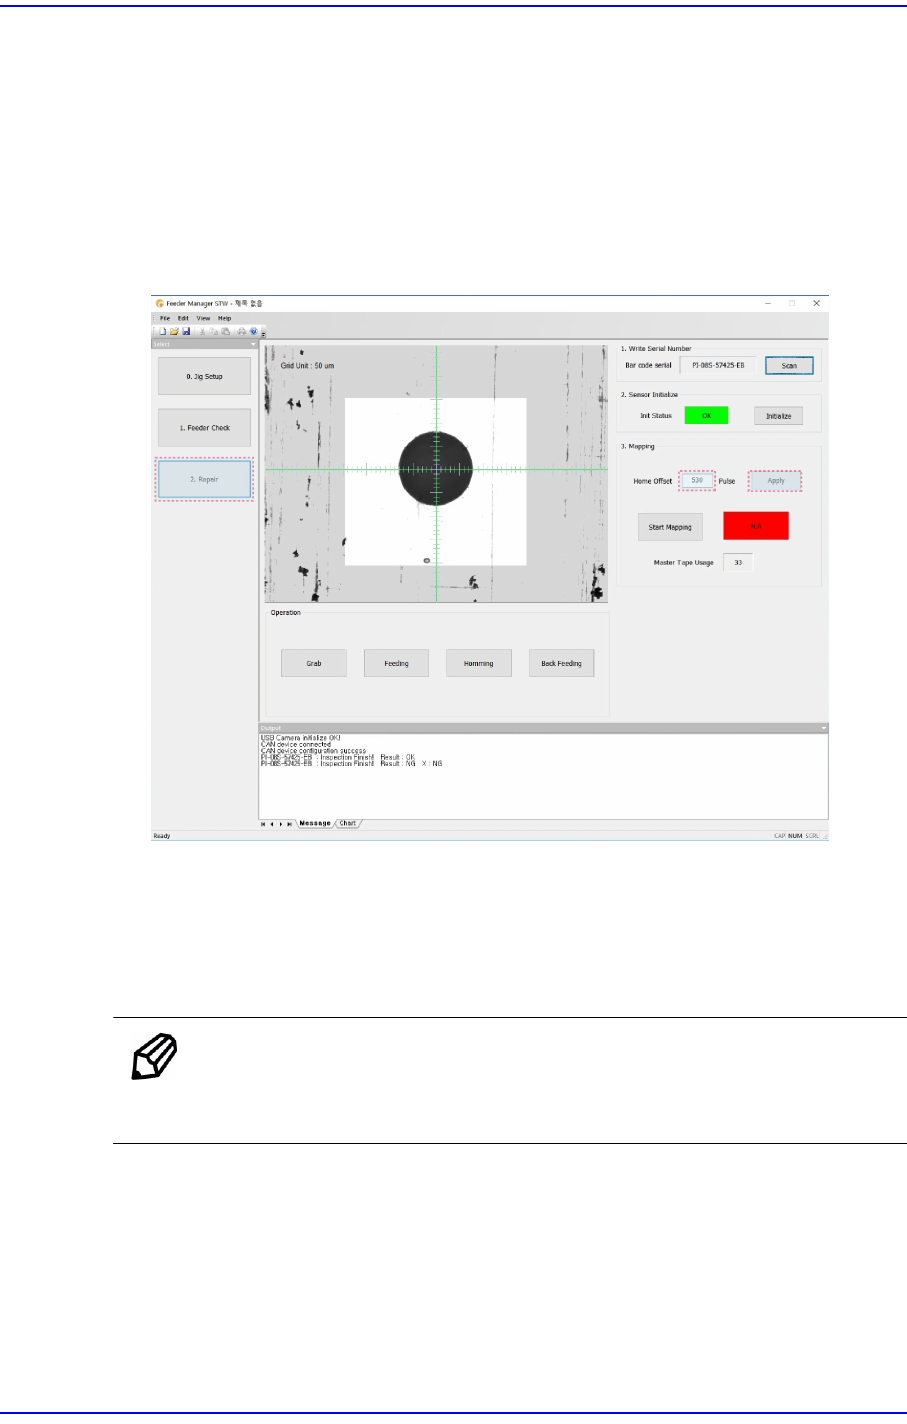The image size is (907, 1424).
Task: Open the toolbar overflow options arrow
Action: tap(264, 334)
